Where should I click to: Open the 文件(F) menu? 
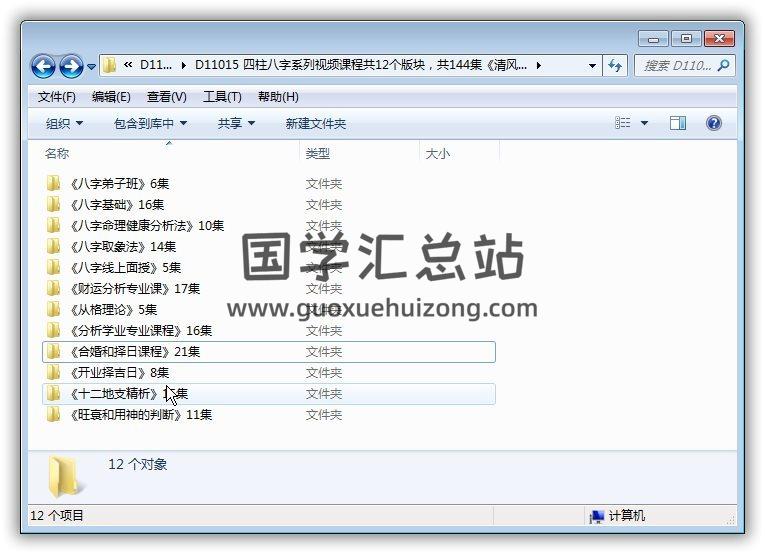(x=57, y=97)
